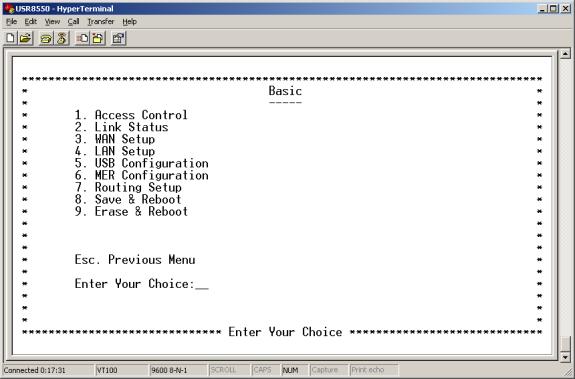The height and width of the screenshot is (379, 575).
Task: Click the Send file toolbar icon
Action: pyautogui.click(x=82, y=38)
